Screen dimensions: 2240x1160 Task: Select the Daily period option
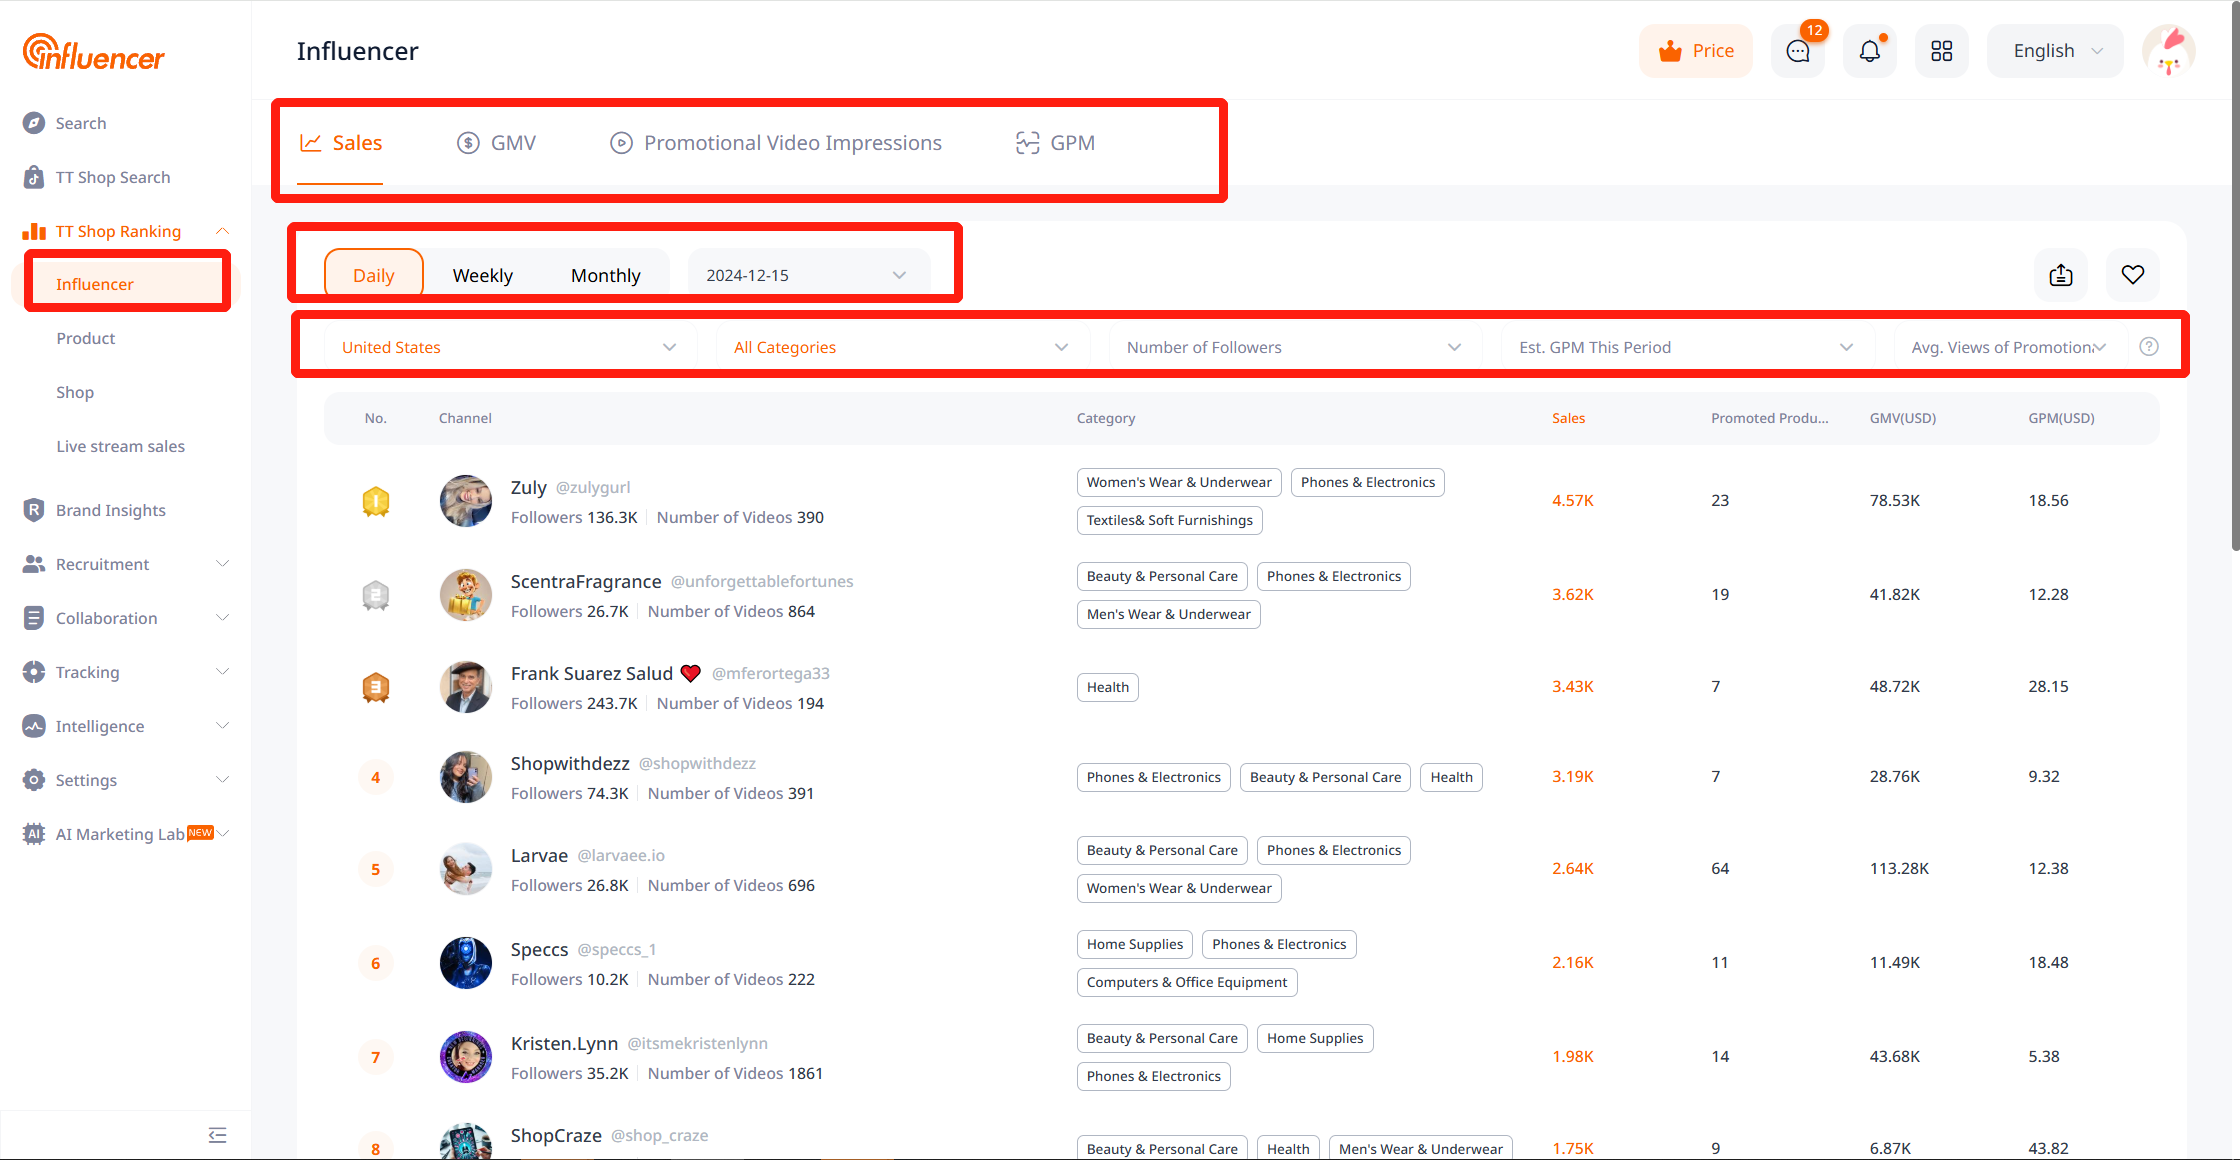click(374, 275)
